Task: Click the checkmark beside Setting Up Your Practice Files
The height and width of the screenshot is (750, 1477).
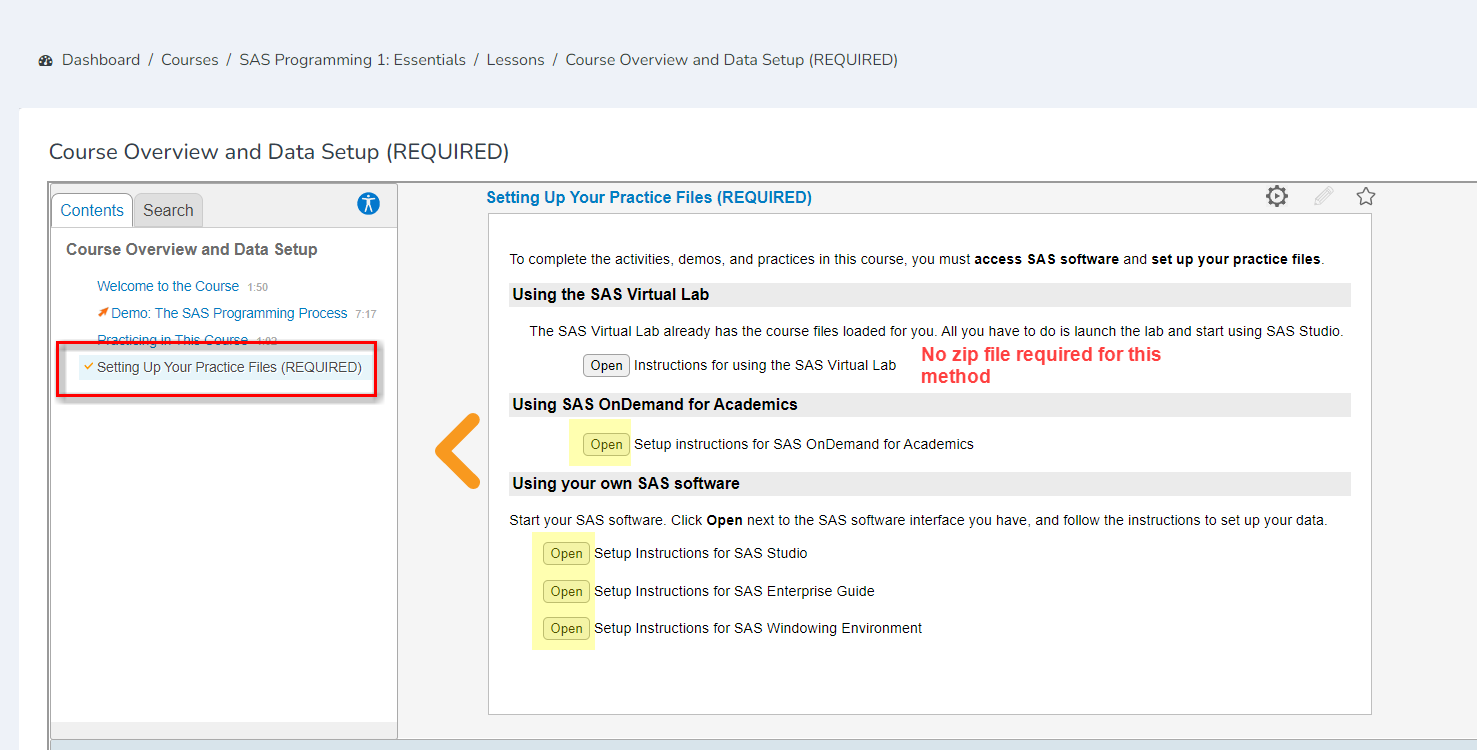Action: (x=89, y=366)
